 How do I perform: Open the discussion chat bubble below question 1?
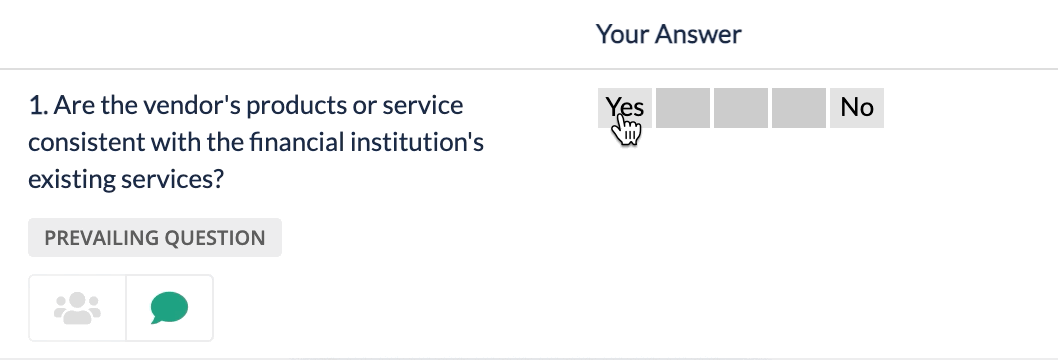[169, 308]
